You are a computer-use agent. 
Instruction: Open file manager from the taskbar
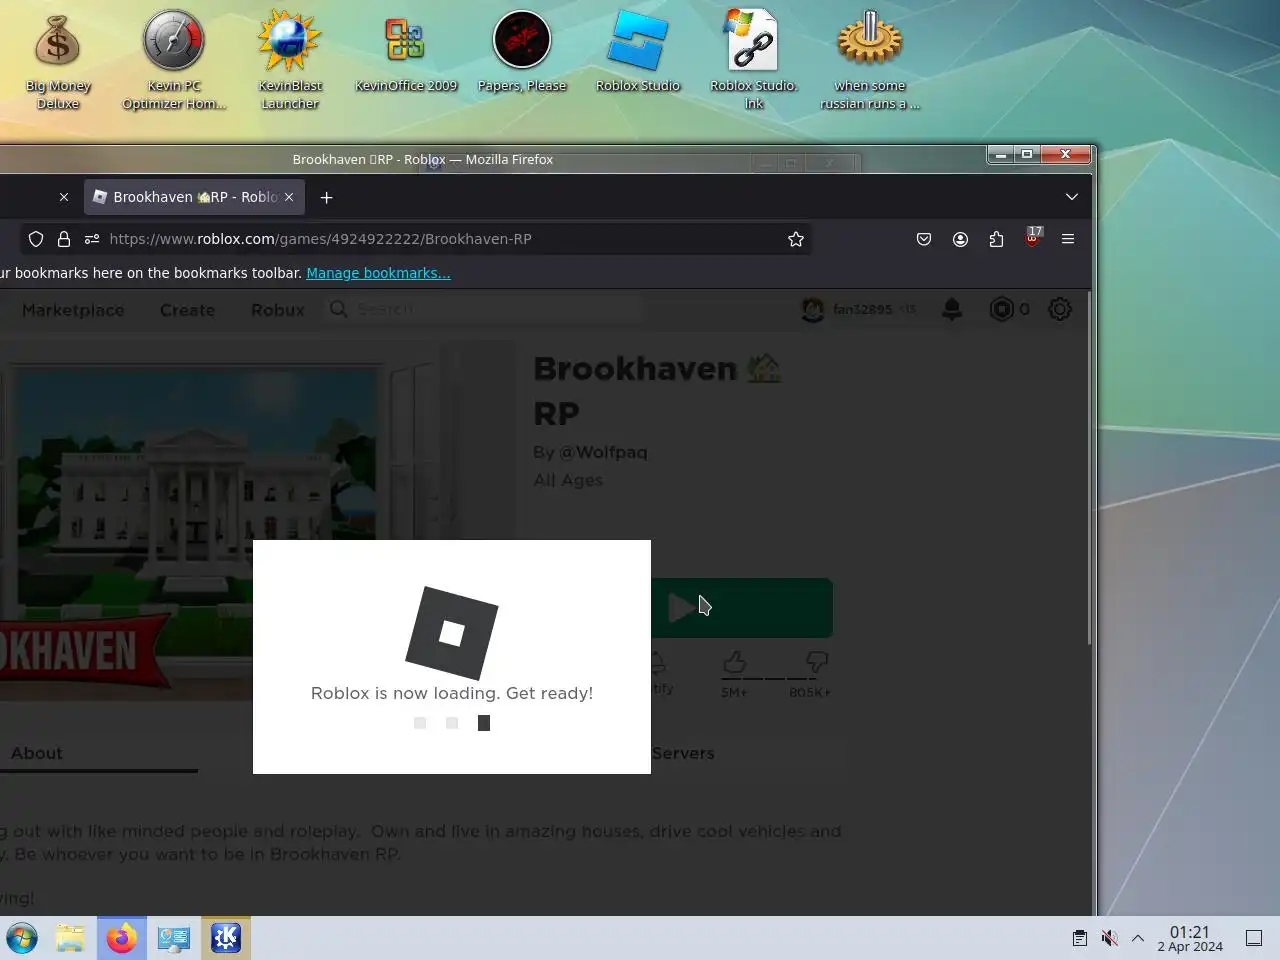point(70,938)
